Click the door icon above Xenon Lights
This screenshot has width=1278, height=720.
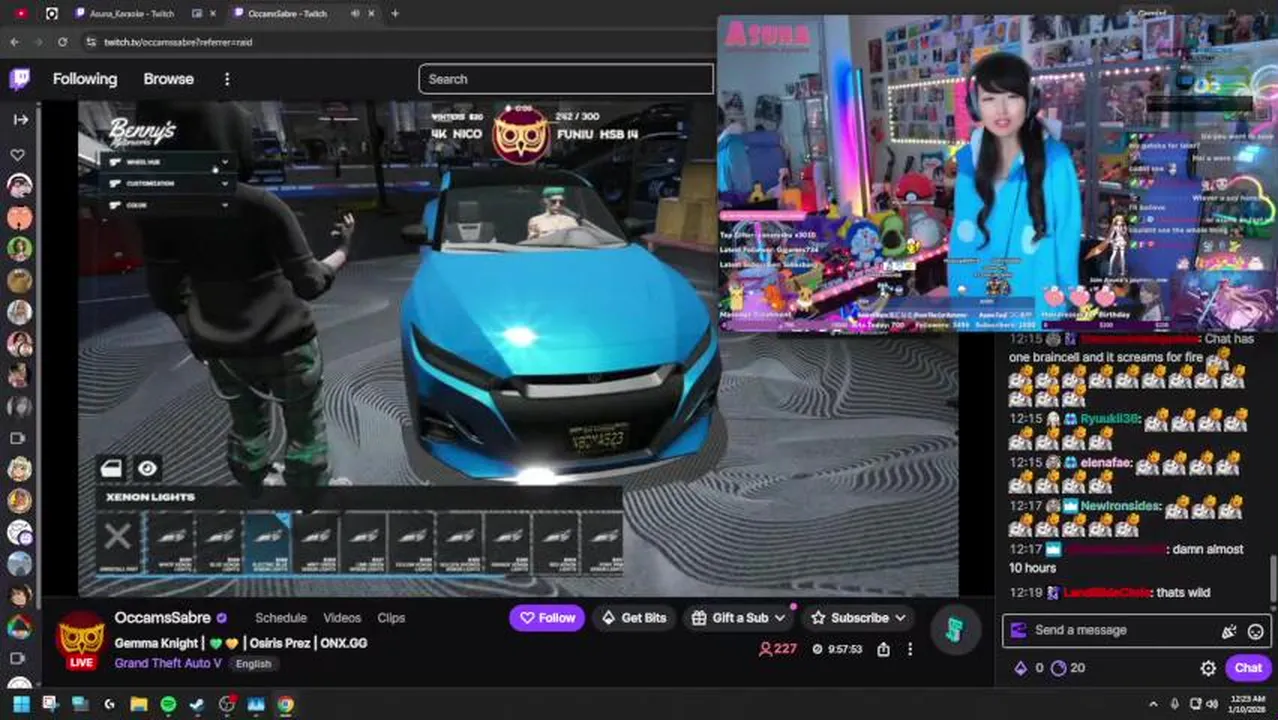pyautogui.click(x=112, y=468)
